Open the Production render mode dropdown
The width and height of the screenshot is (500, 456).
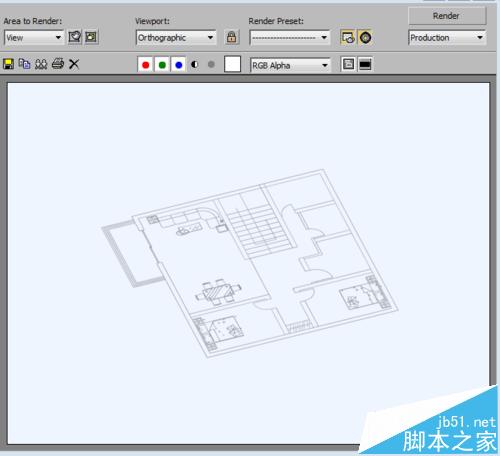coord(447,38)
